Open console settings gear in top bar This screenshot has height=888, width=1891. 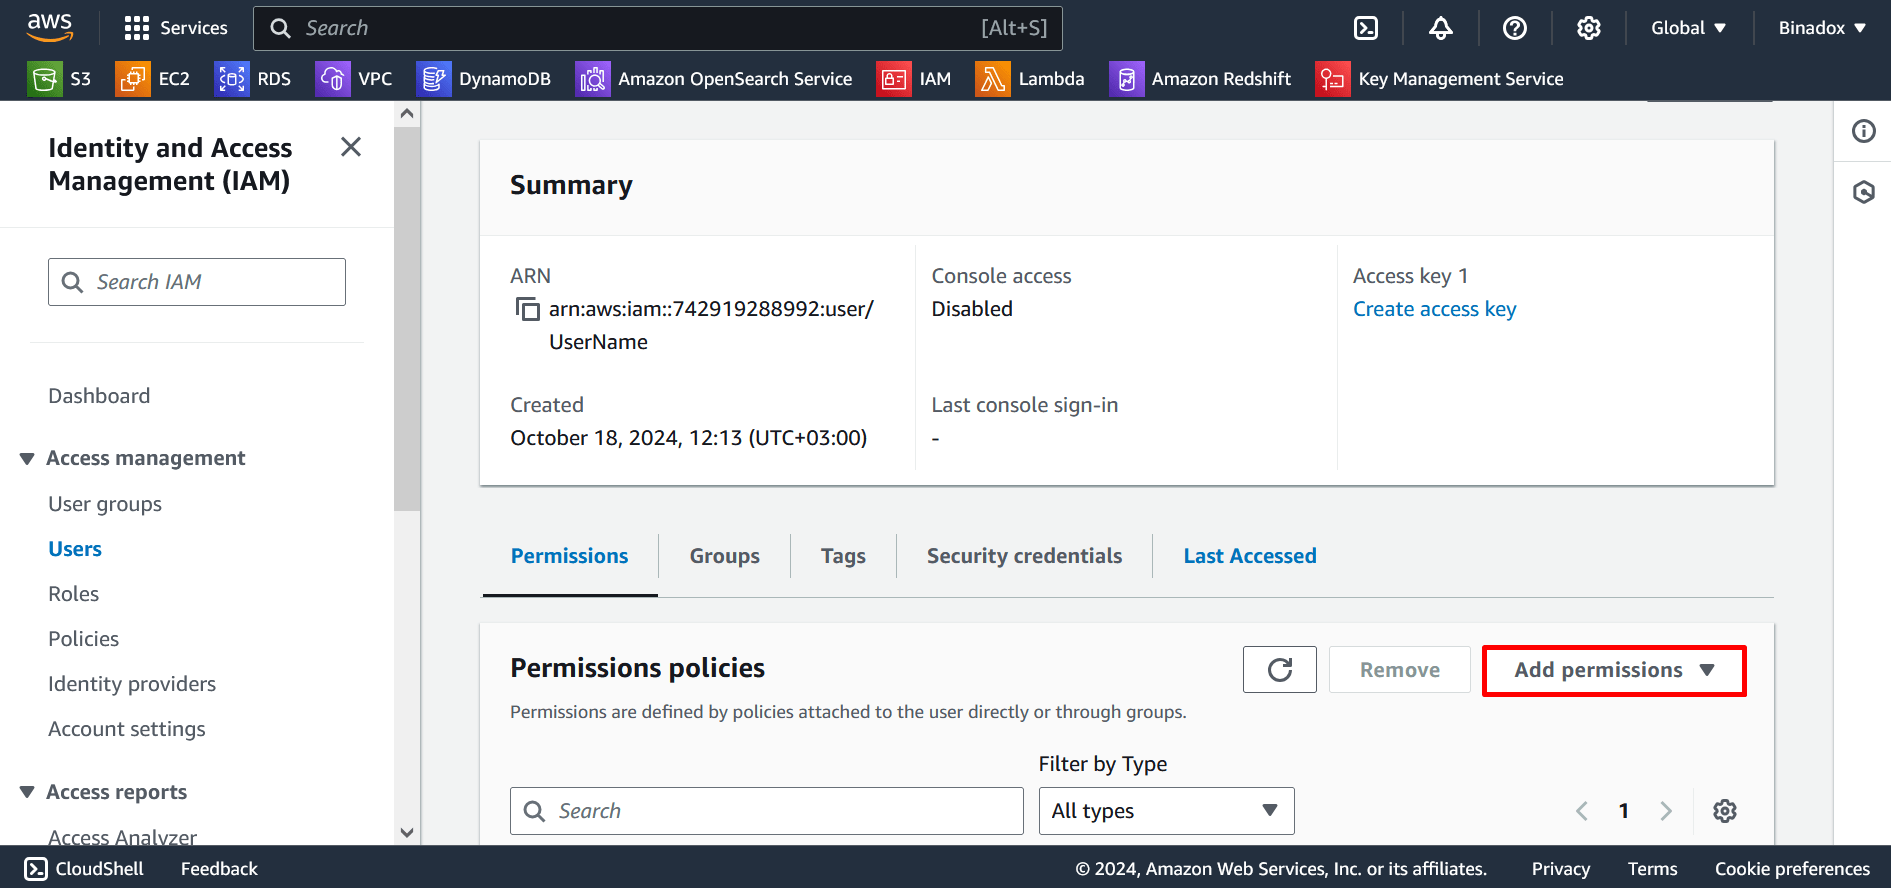click(x=1589, y=28)
